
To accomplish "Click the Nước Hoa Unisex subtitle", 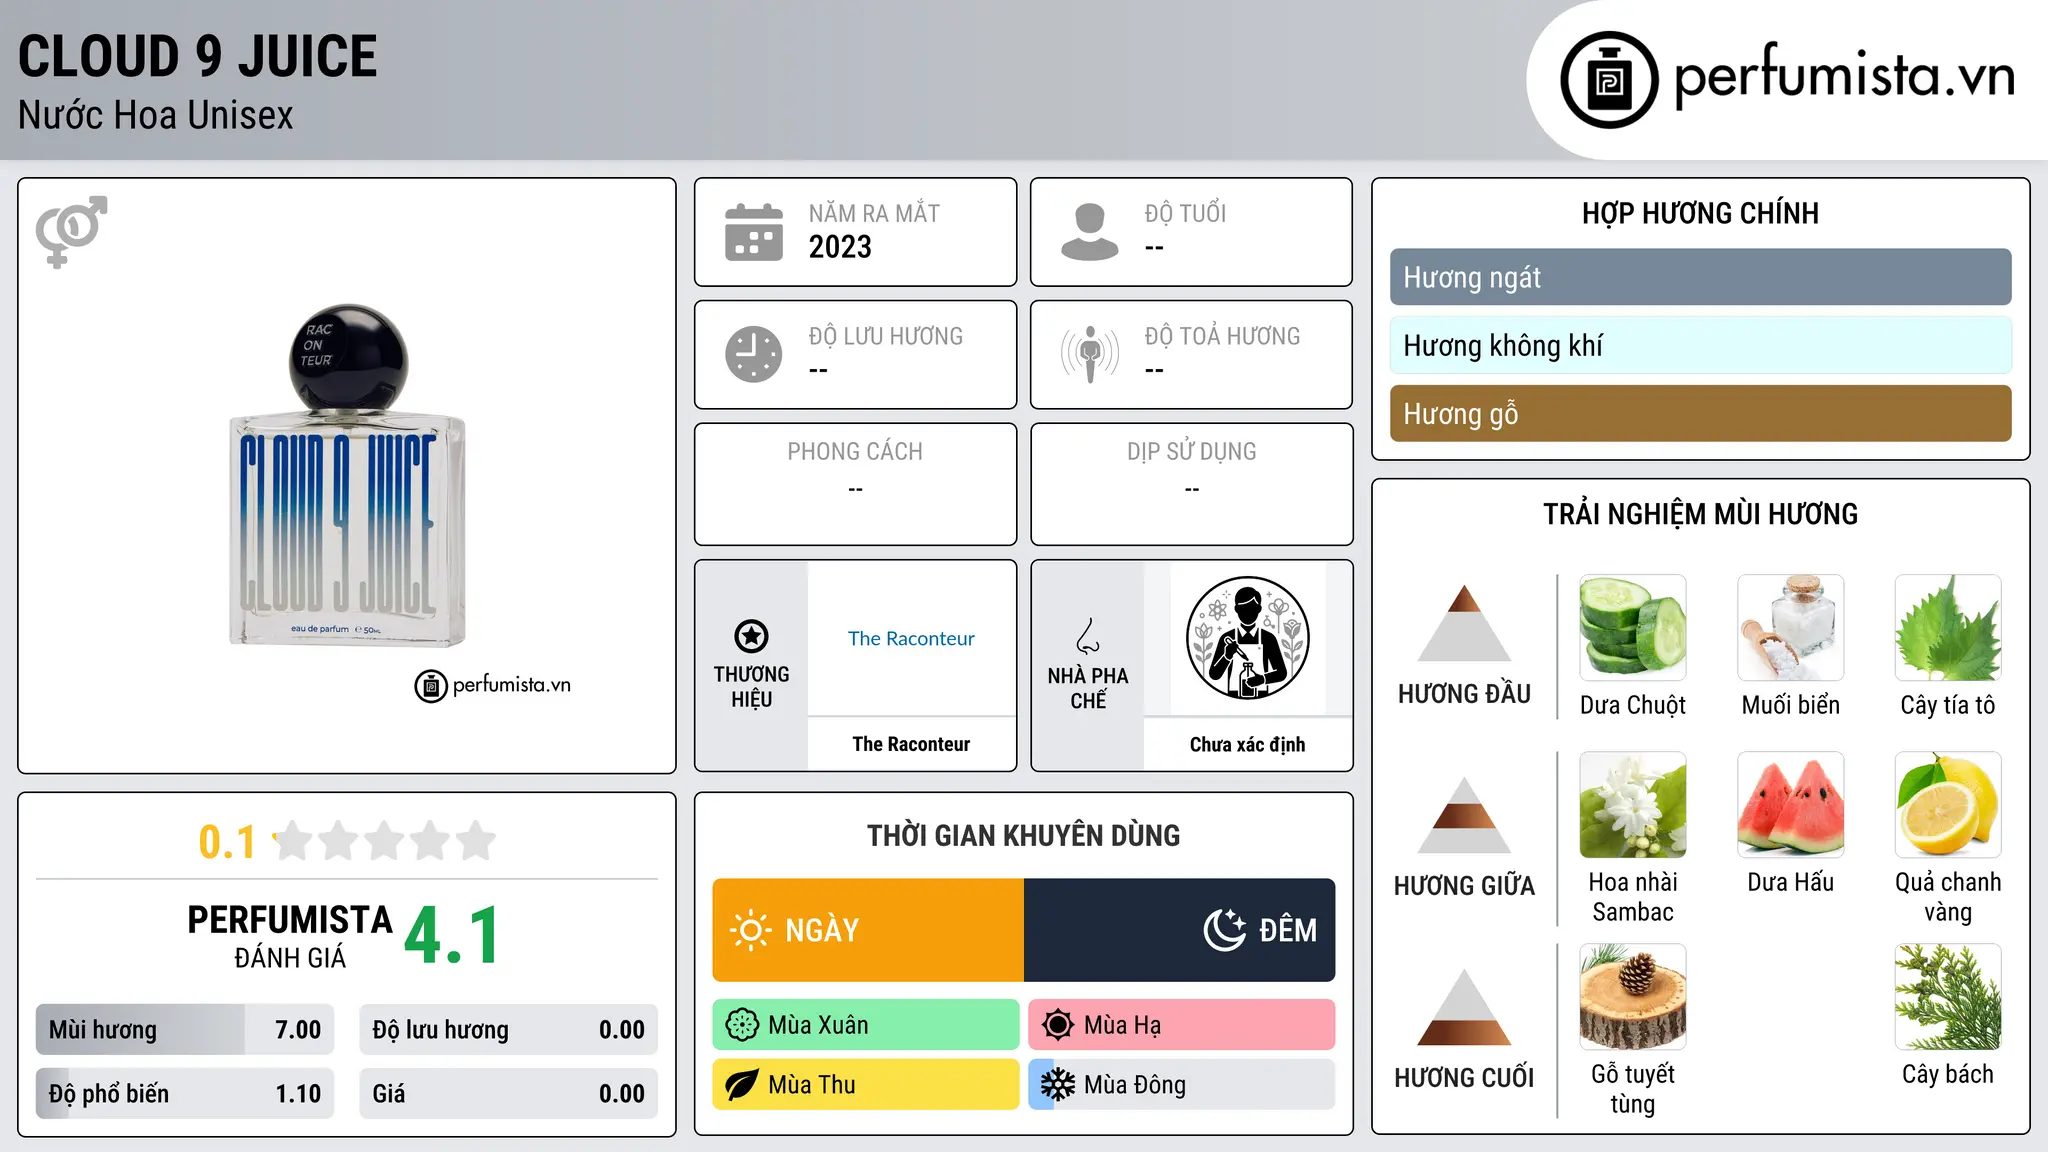I will click(x=155, y=115).
